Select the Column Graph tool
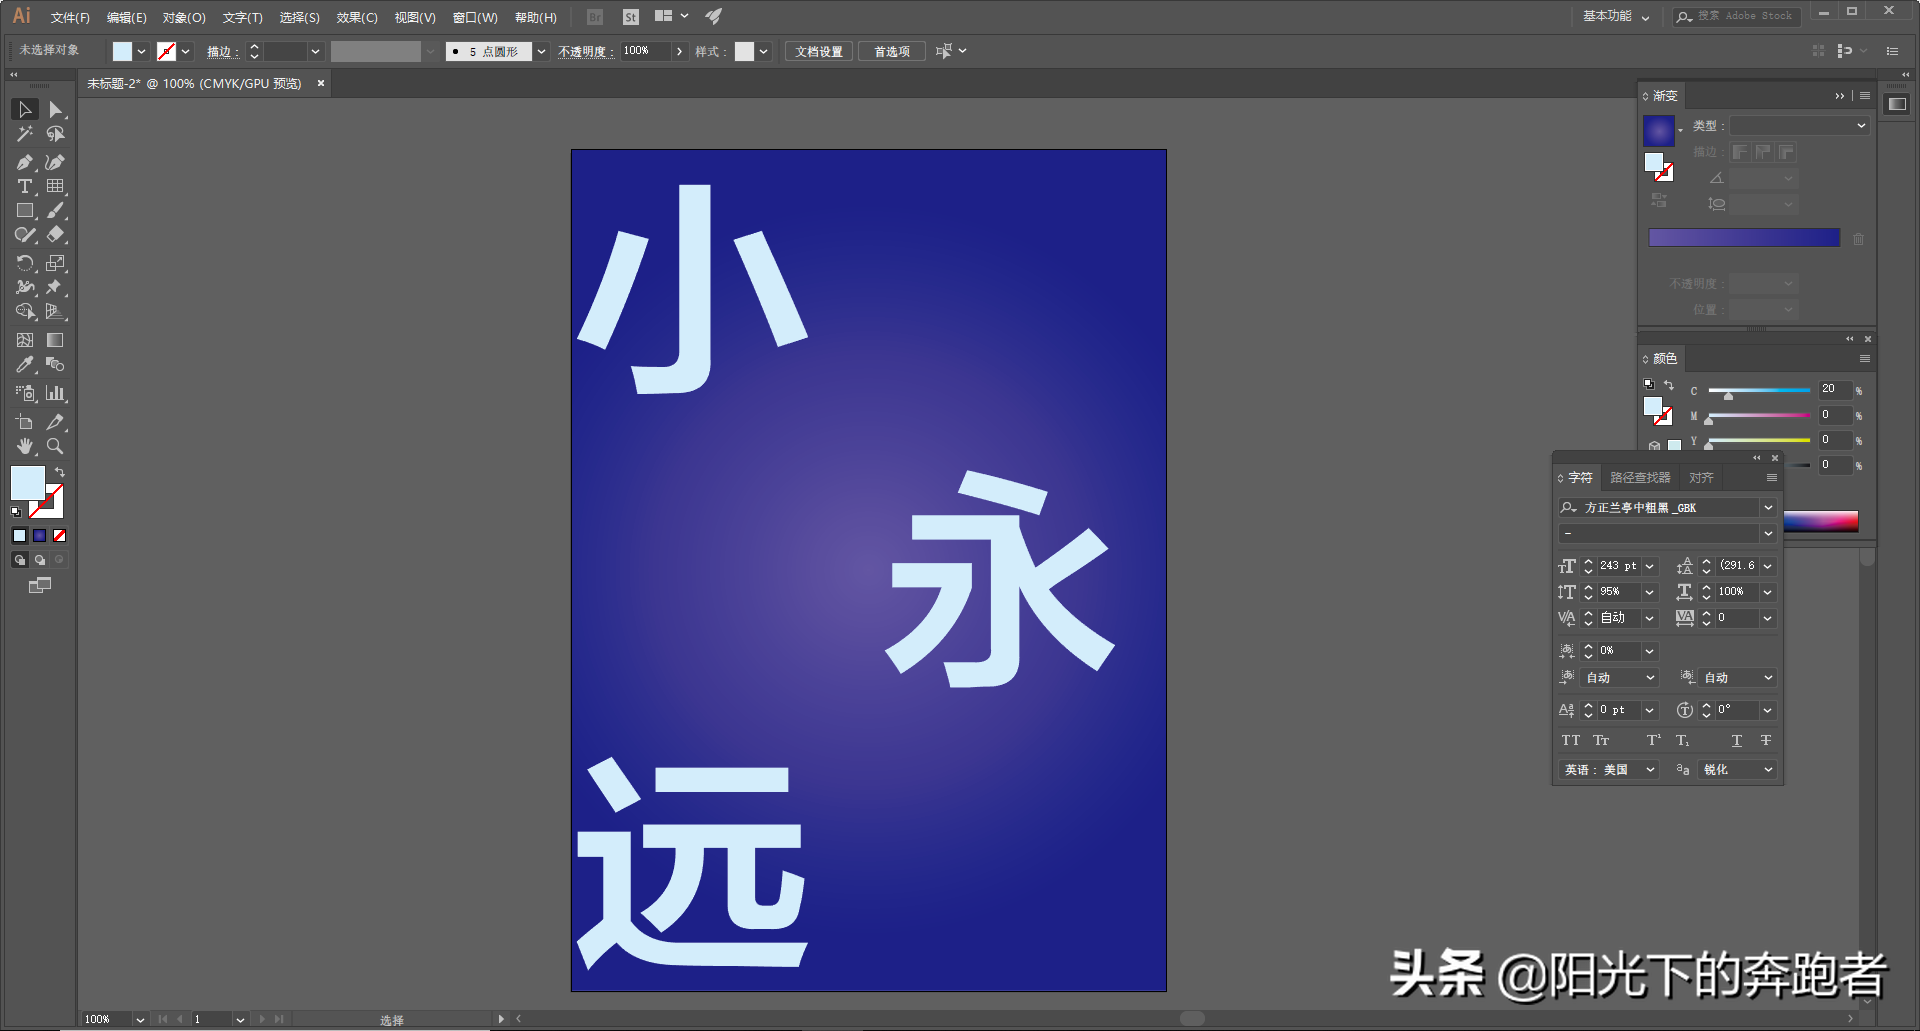Image resolution: width=1920 pixels, height=1031 pixels. click(x=56, y=393)
